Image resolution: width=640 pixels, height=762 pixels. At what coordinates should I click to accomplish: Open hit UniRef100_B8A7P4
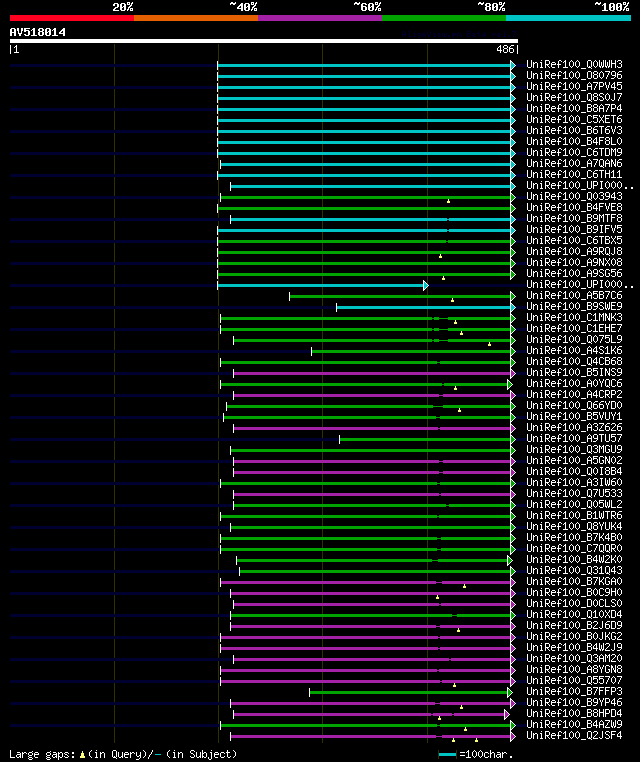click(x=574, y=108)
